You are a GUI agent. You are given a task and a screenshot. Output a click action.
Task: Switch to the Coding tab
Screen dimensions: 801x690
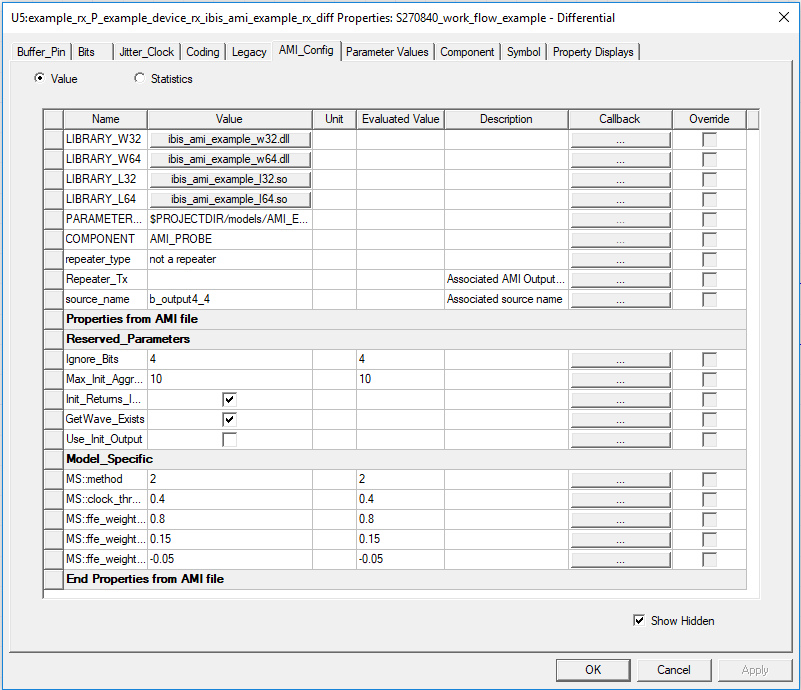point(203,51)
